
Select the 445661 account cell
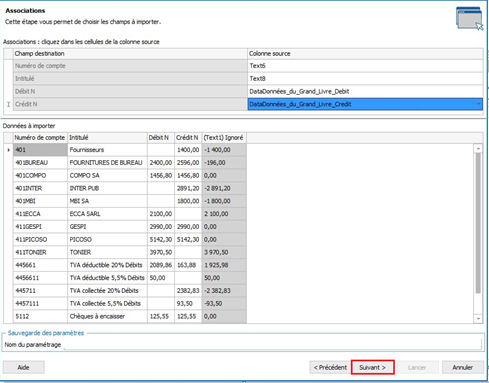[40, 265]
